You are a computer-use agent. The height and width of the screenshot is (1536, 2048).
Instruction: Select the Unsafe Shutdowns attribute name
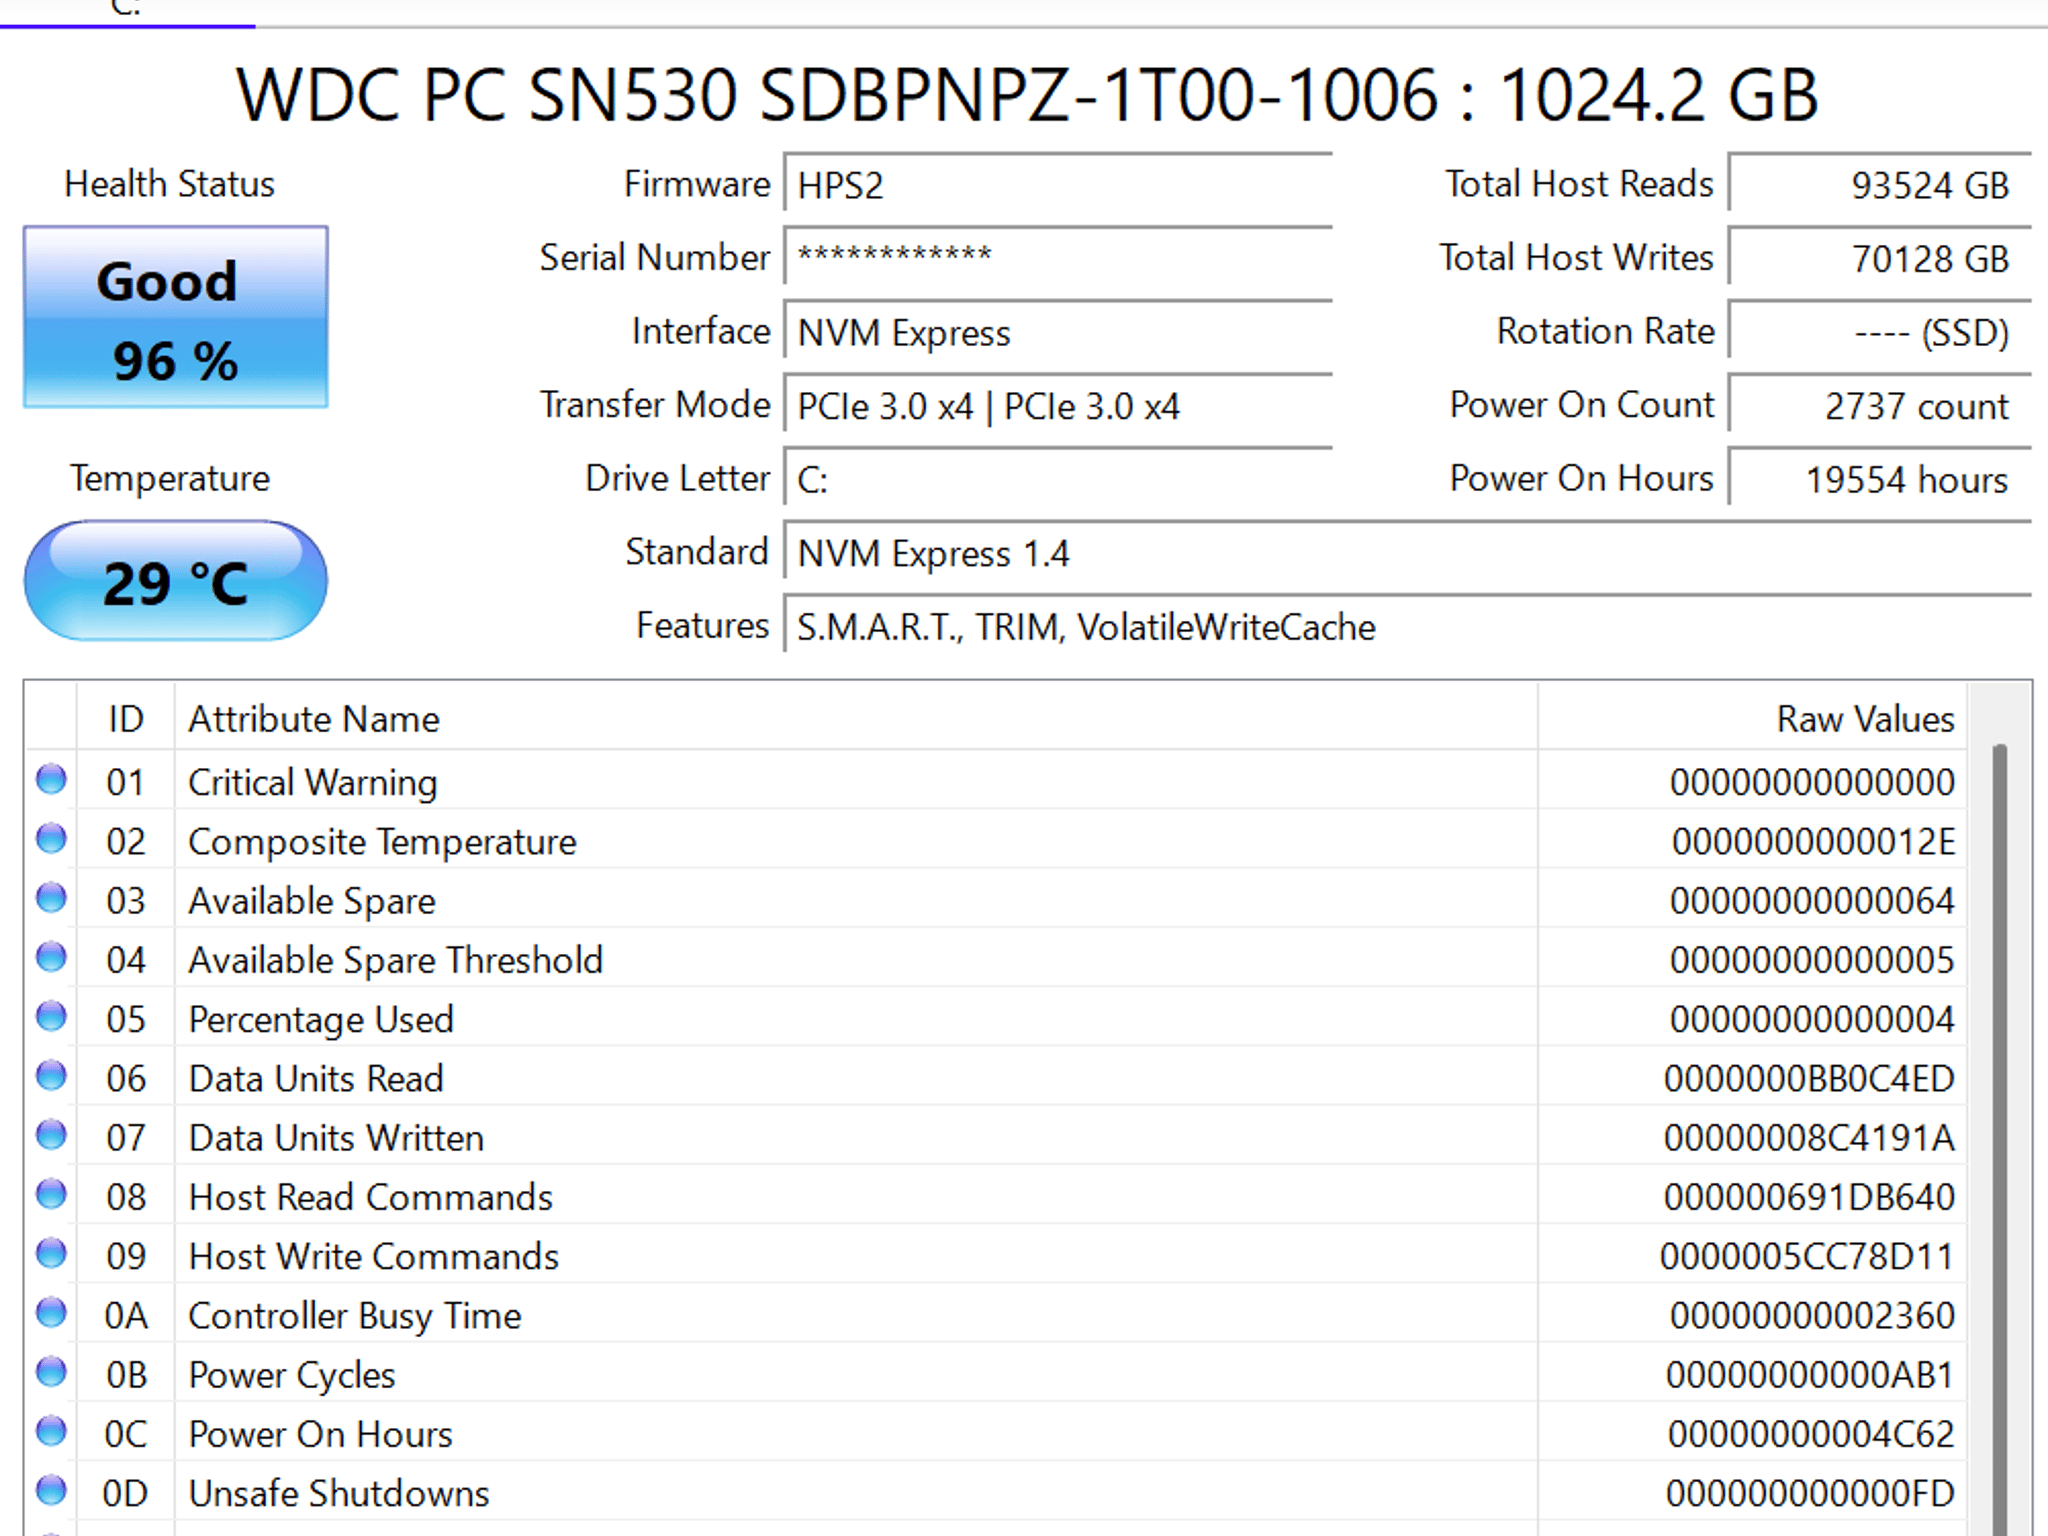coord(339,1493)
